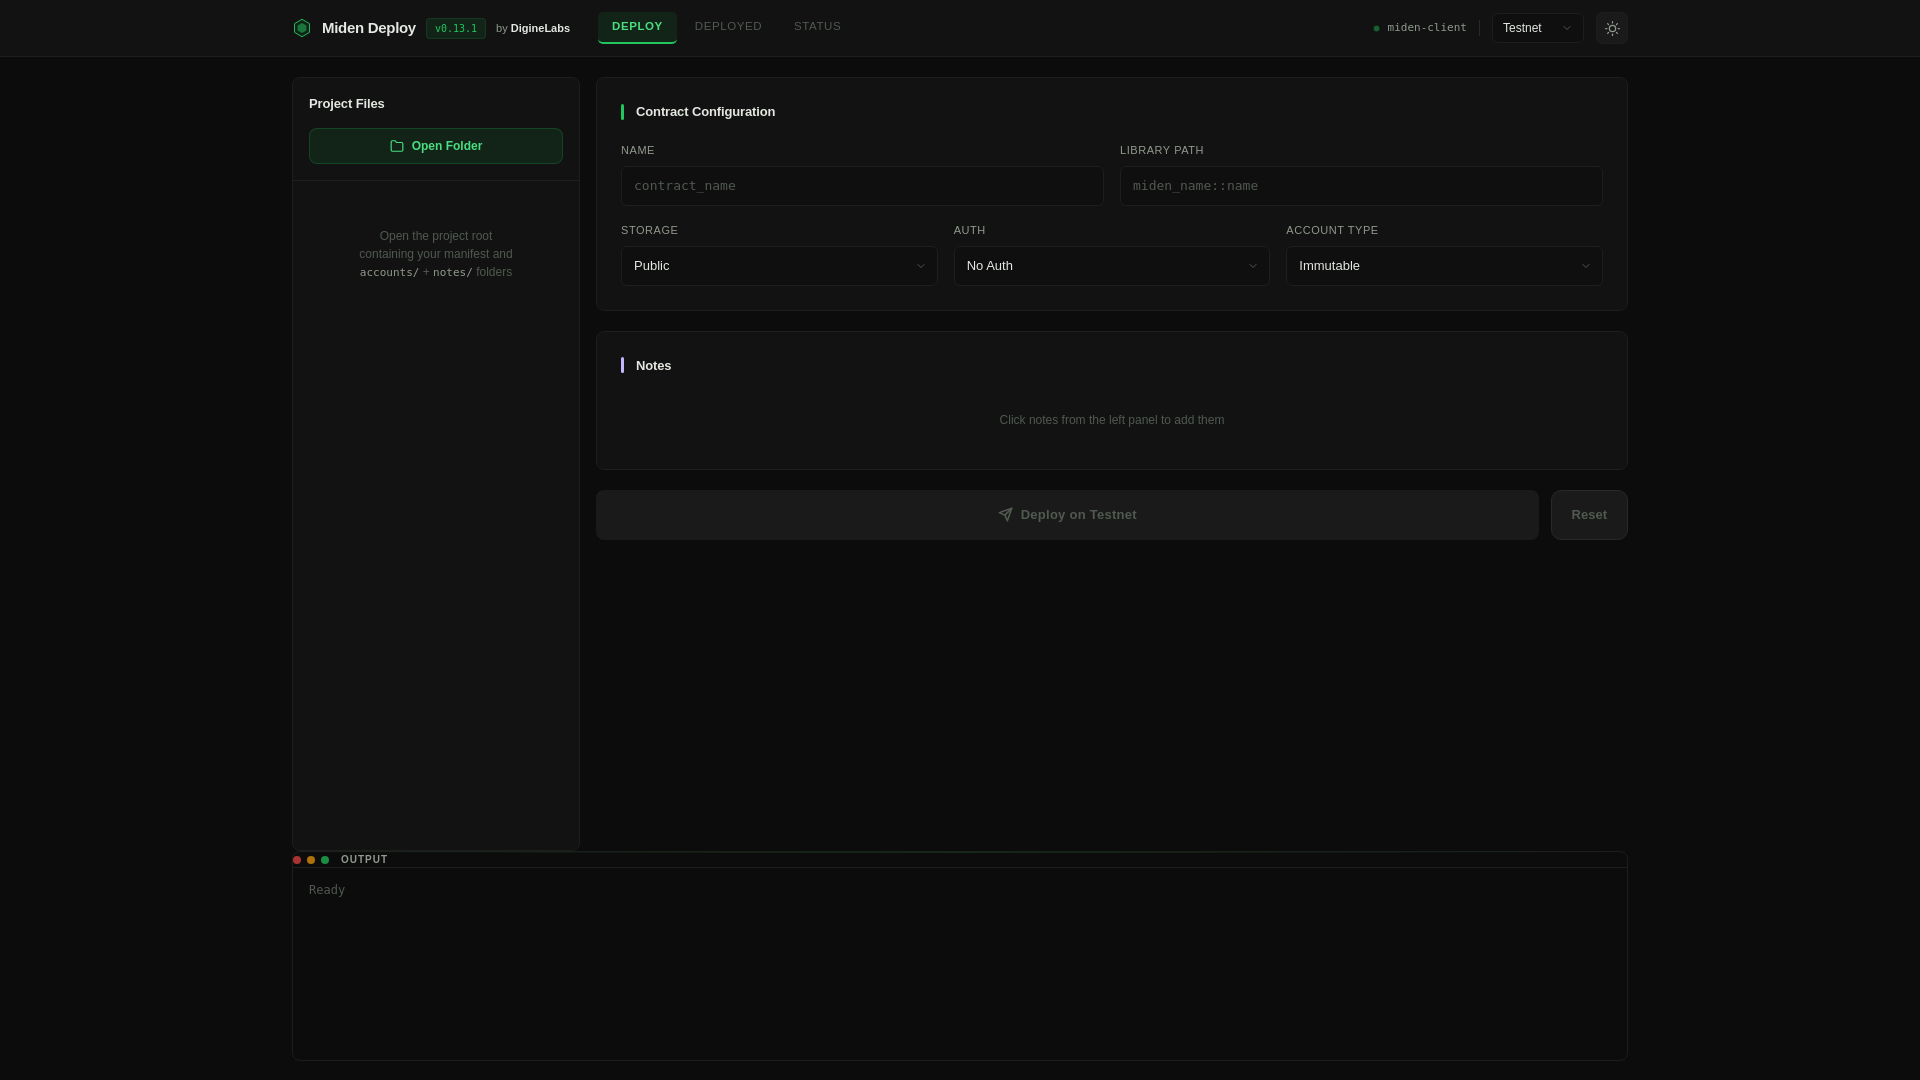Click the Deploy on Testnet button

1067,515
